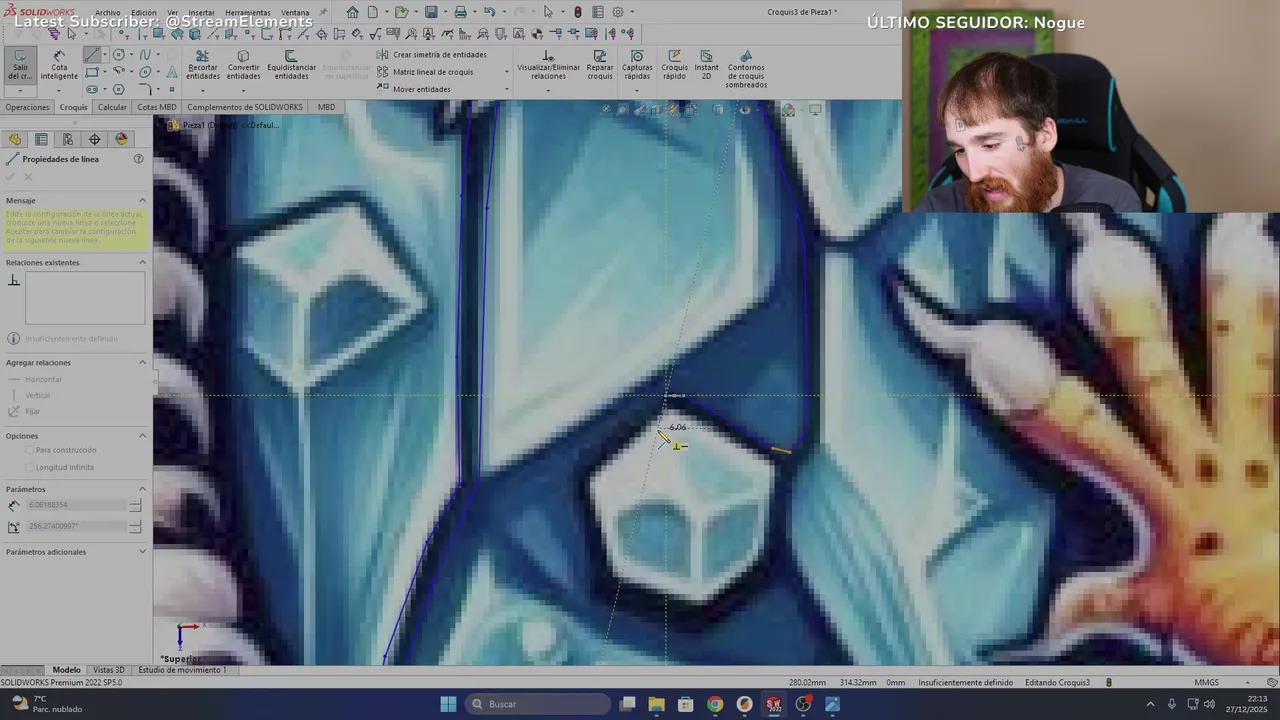Click Crear simetría de entidades
The width and height of the screenshot is (1280, 720).
[432, 55]
